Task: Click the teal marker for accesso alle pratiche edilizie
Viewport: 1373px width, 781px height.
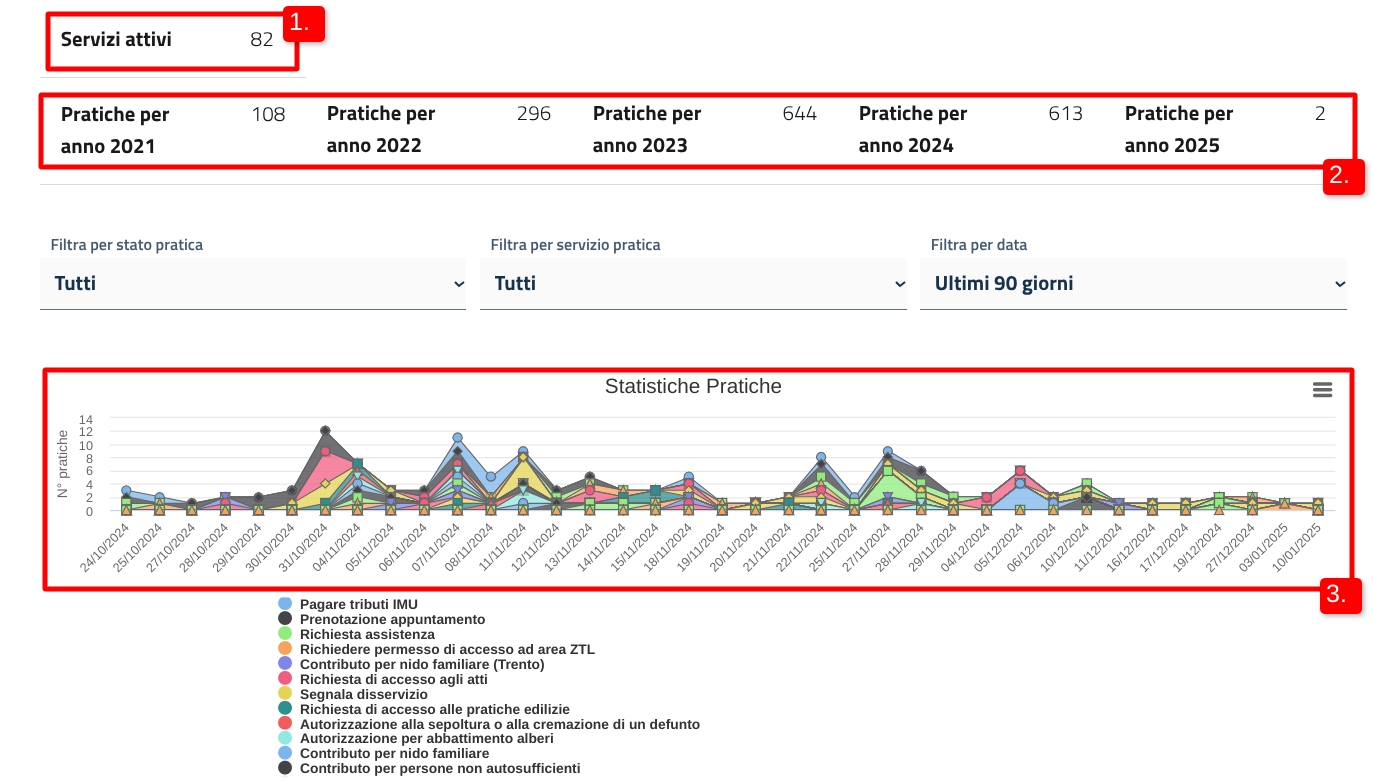Action: point(285,708)
